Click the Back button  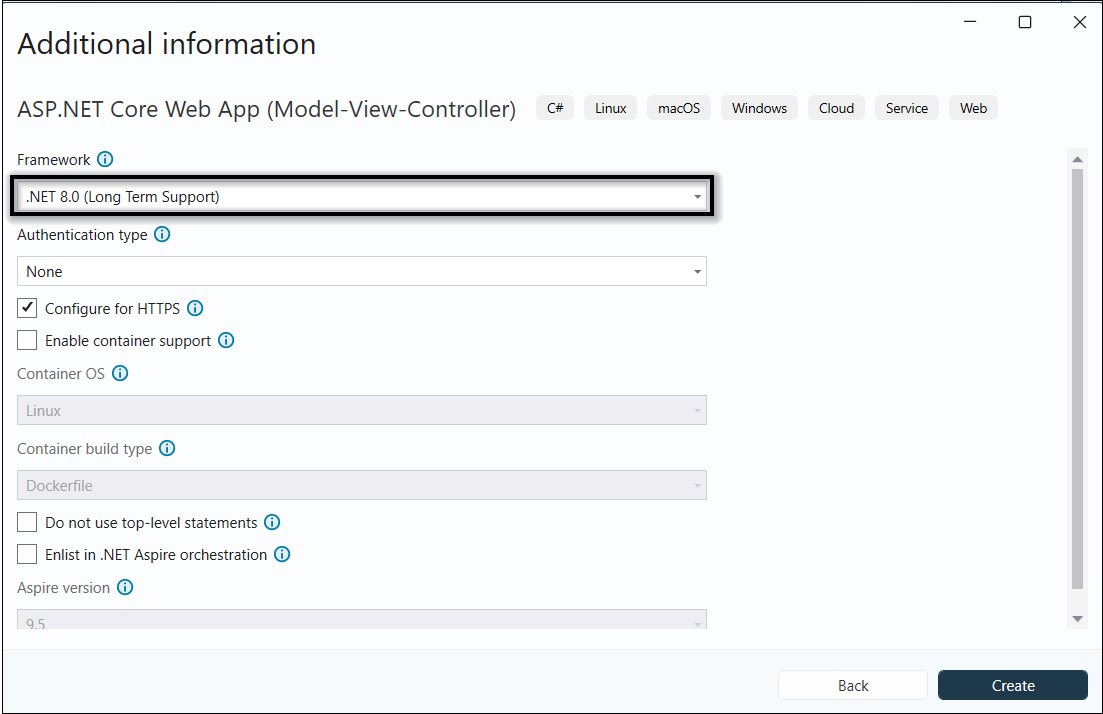[852, 685]
